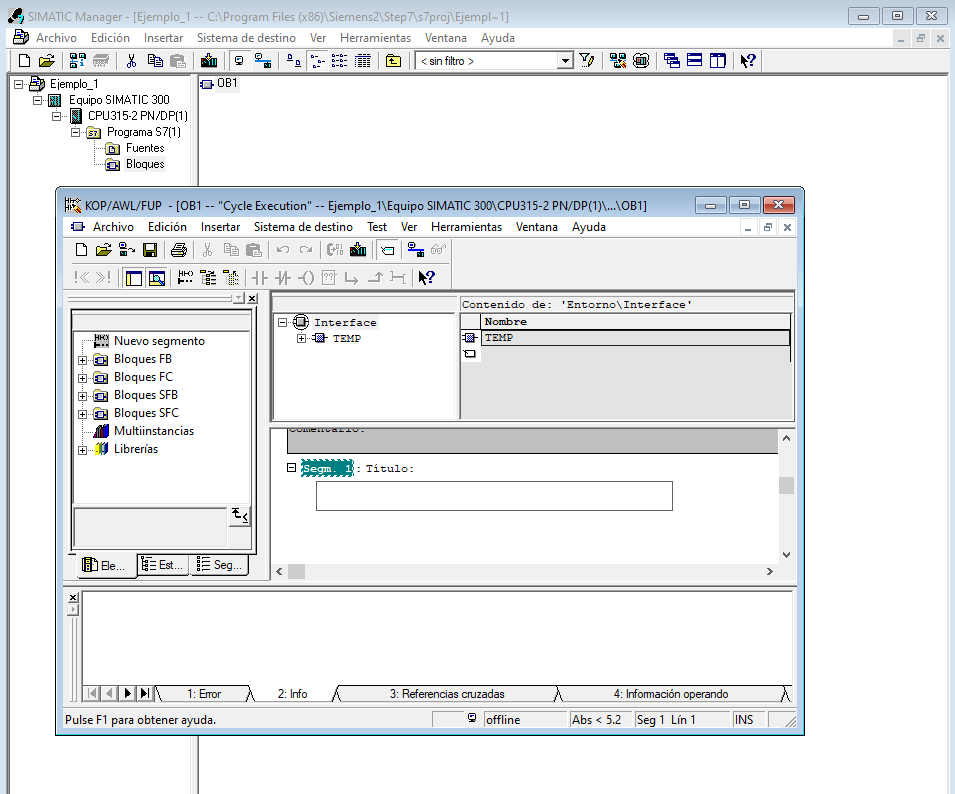955x794 pixels.
Task: Click New block icon in KOP/AWL/FUP toolbar
Action: tap(81, 250)
